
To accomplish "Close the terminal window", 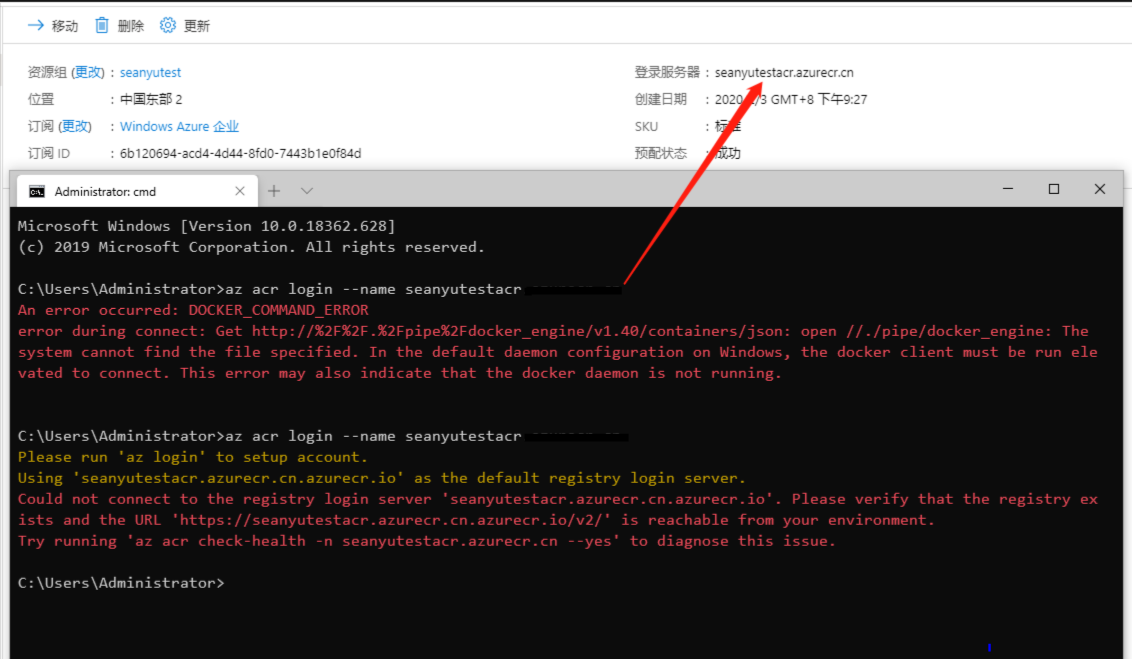I will (1100, 188).
